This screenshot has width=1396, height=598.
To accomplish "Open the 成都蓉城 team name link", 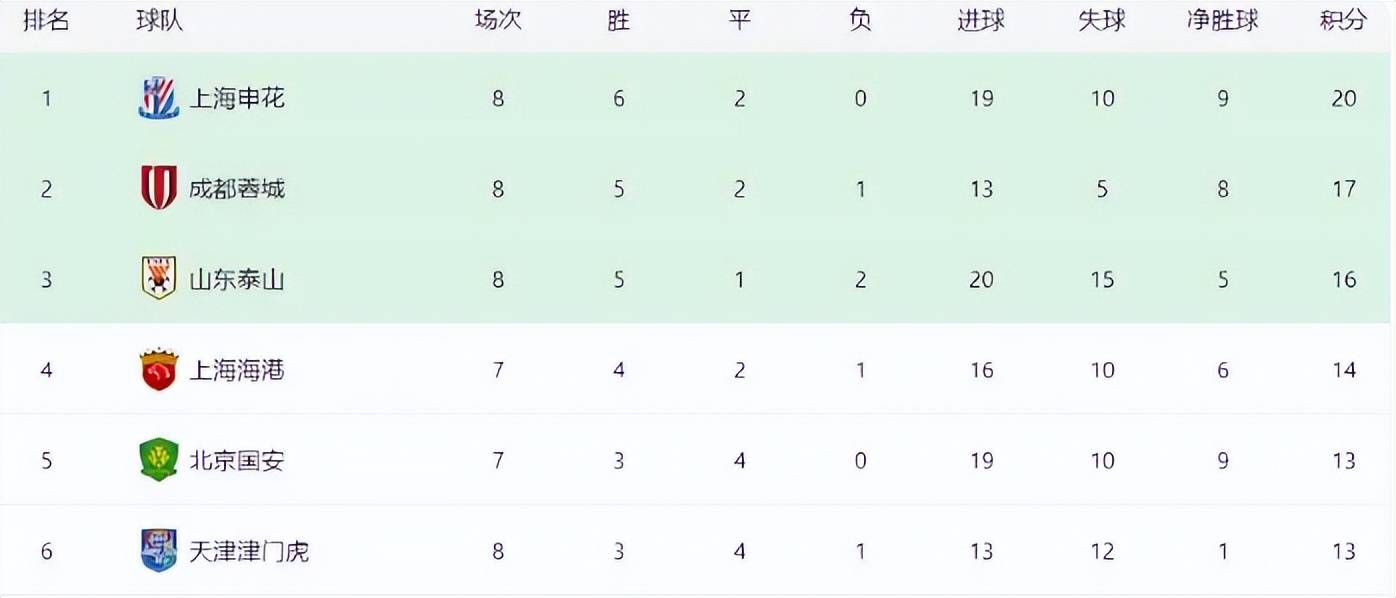I will click(x=237, y=188).
